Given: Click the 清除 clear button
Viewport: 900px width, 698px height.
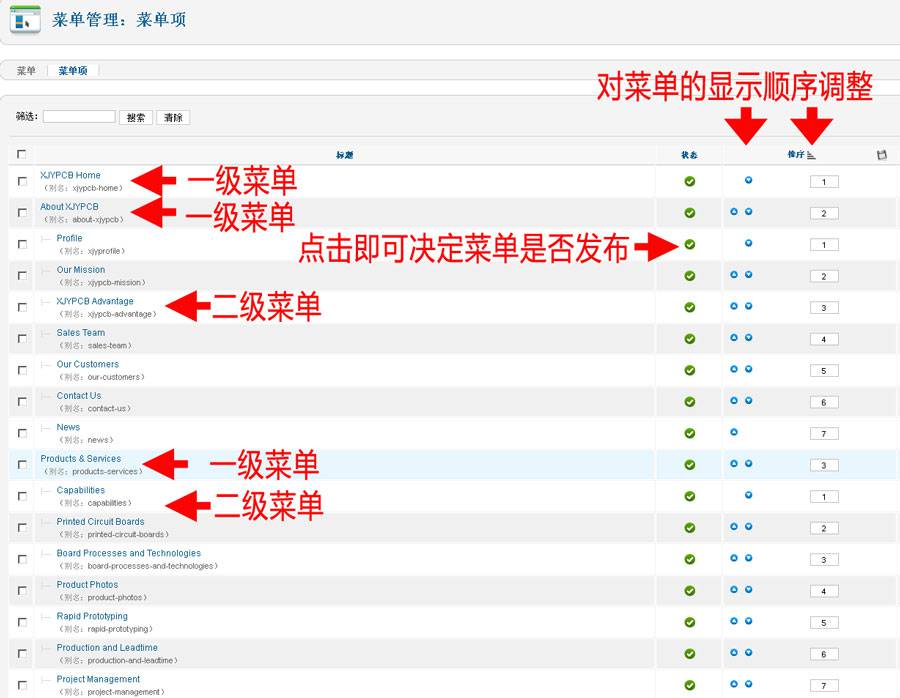Looking at the screenshot, I should 172,117.
